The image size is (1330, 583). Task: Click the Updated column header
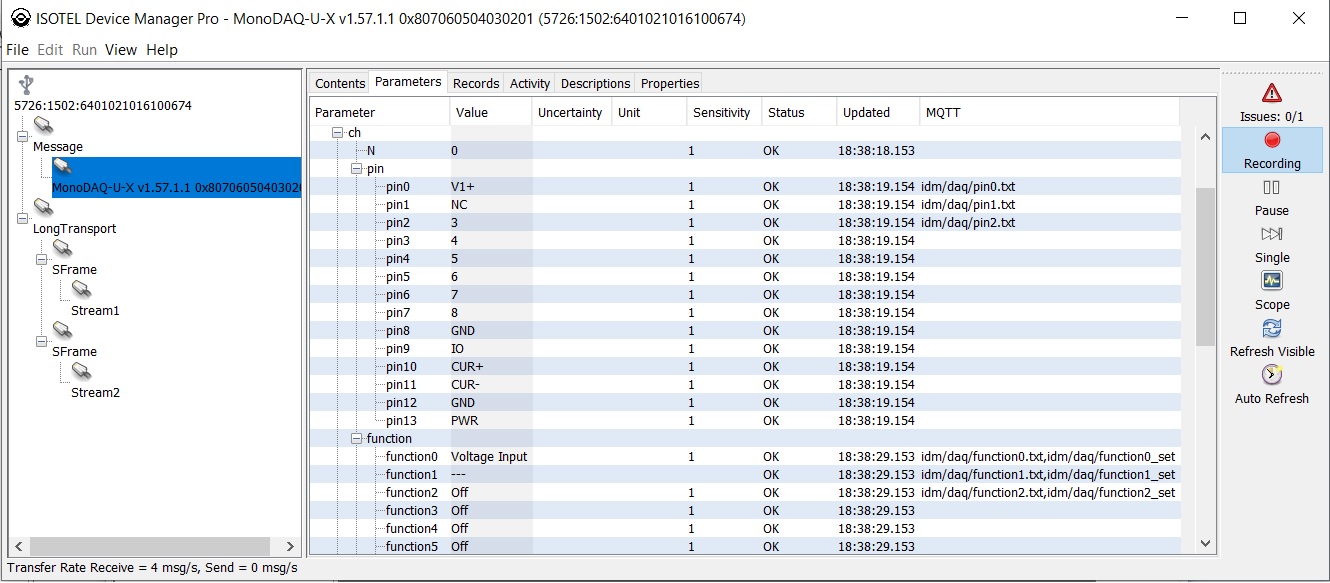click(x=878, y=113)
